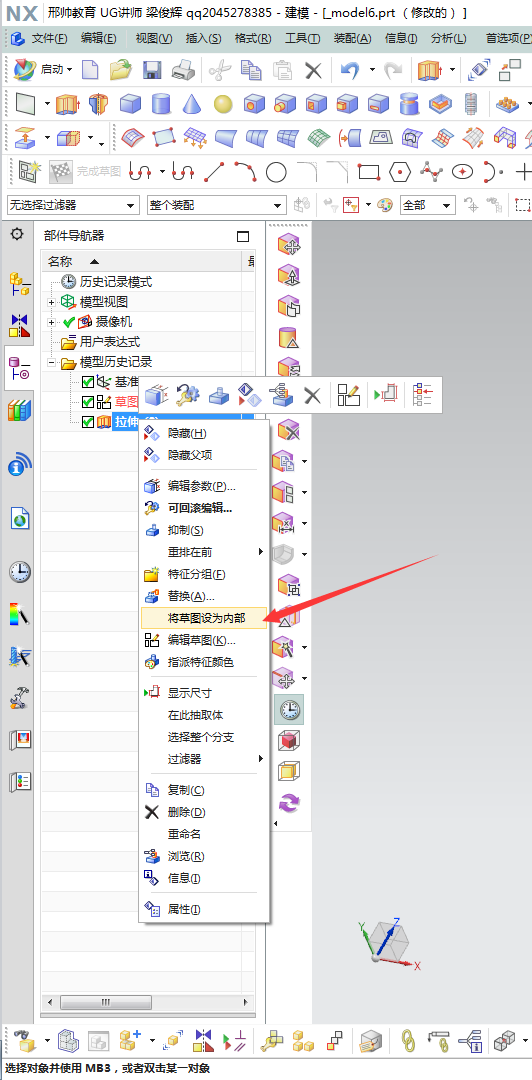Uncheck the 草图 feature checkbox
The image size is (532, 1080).
[x=88, y=402]
